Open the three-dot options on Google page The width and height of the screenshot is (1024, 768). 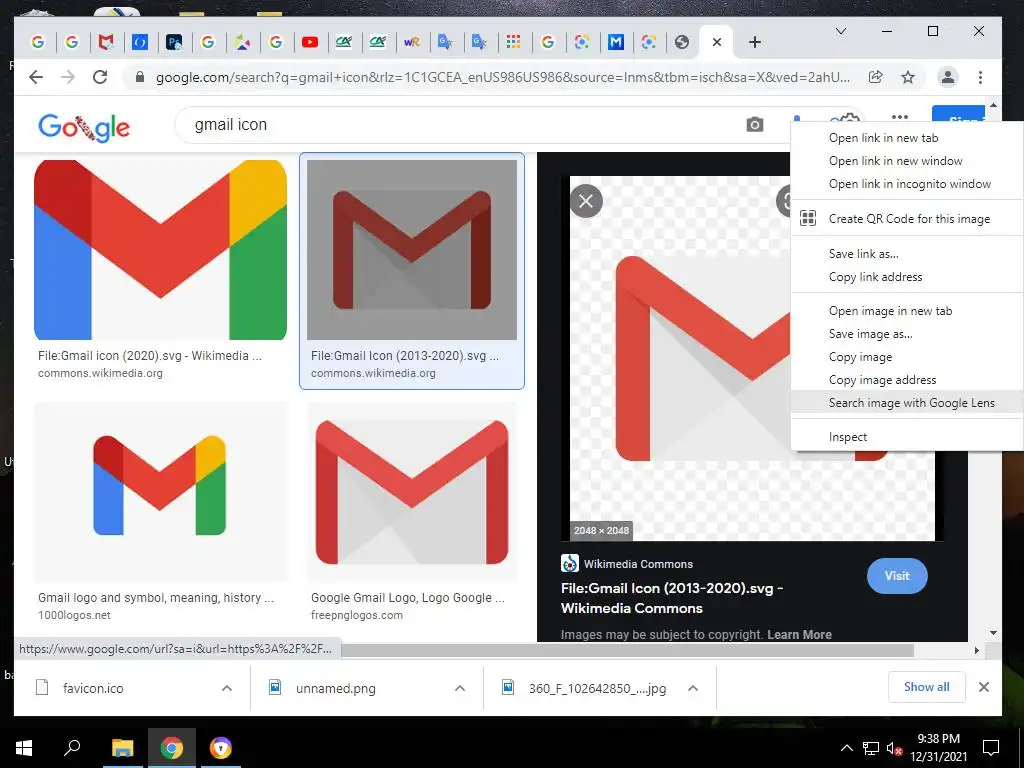(x=900, y=117)
